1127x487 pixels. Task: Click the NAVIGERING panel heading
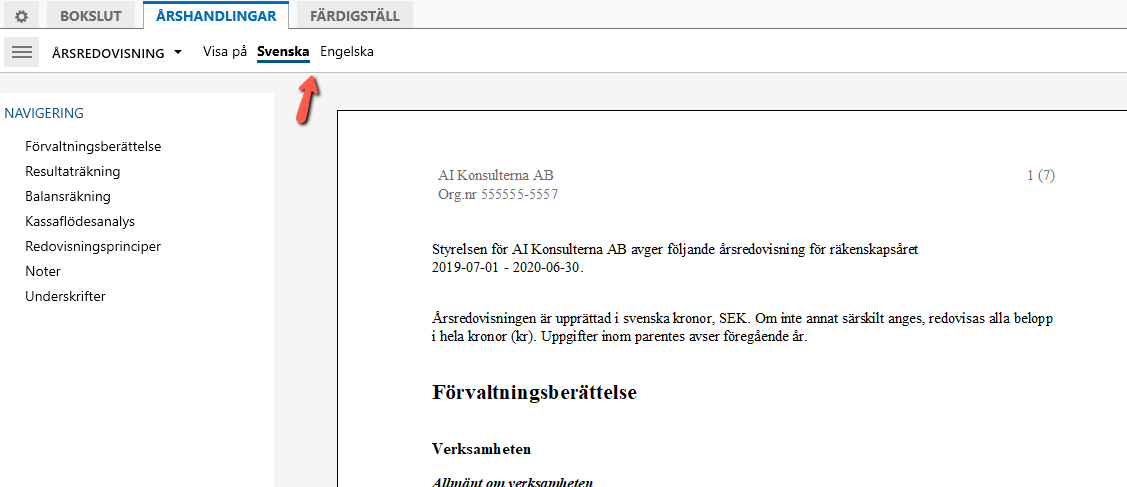44,113
